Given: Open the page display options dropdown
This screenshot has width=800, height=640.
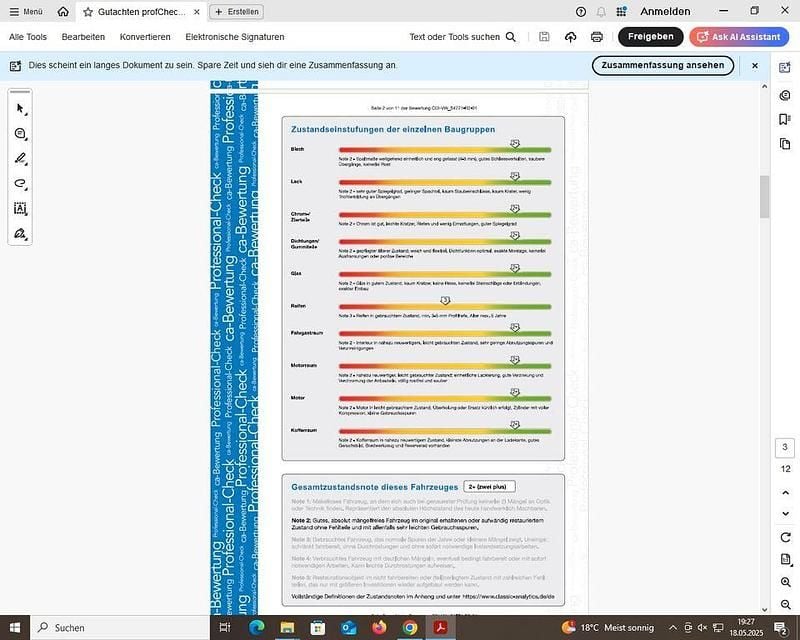Looking at the screenshot, I should (x=786, y=560).
